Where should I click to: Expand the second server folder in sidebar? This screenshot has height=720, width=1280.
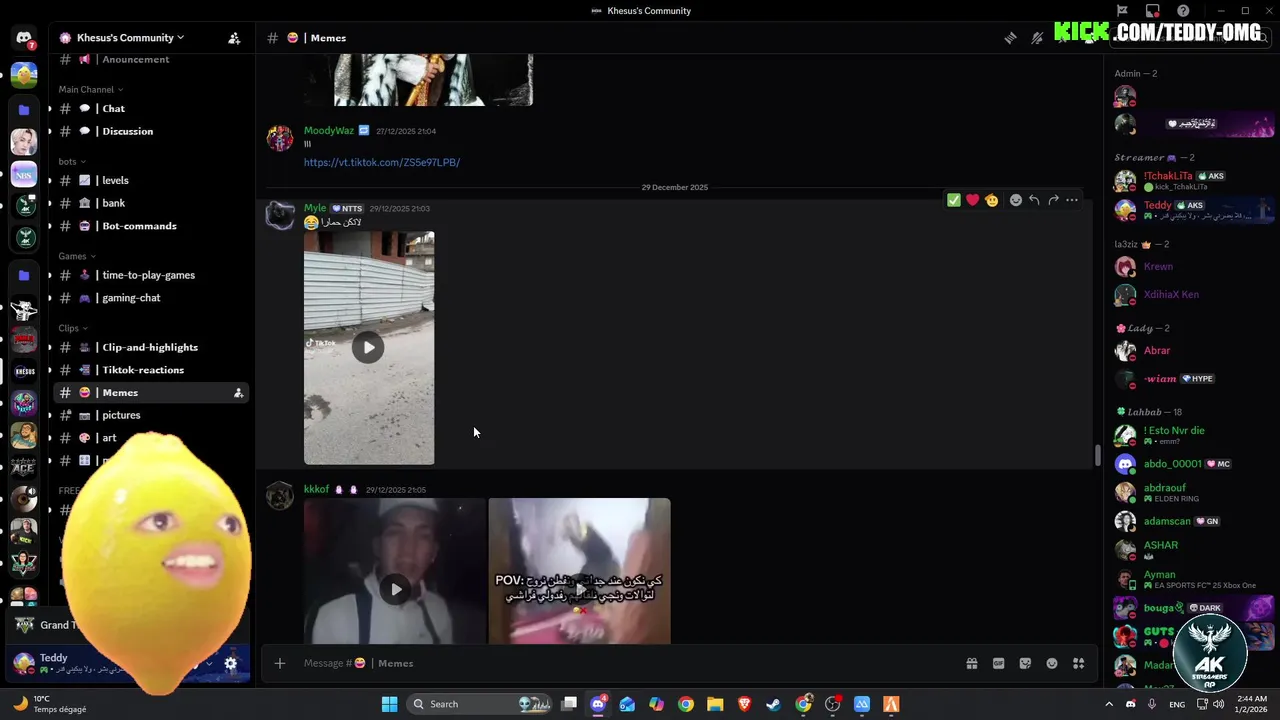(x=24, y=275)
